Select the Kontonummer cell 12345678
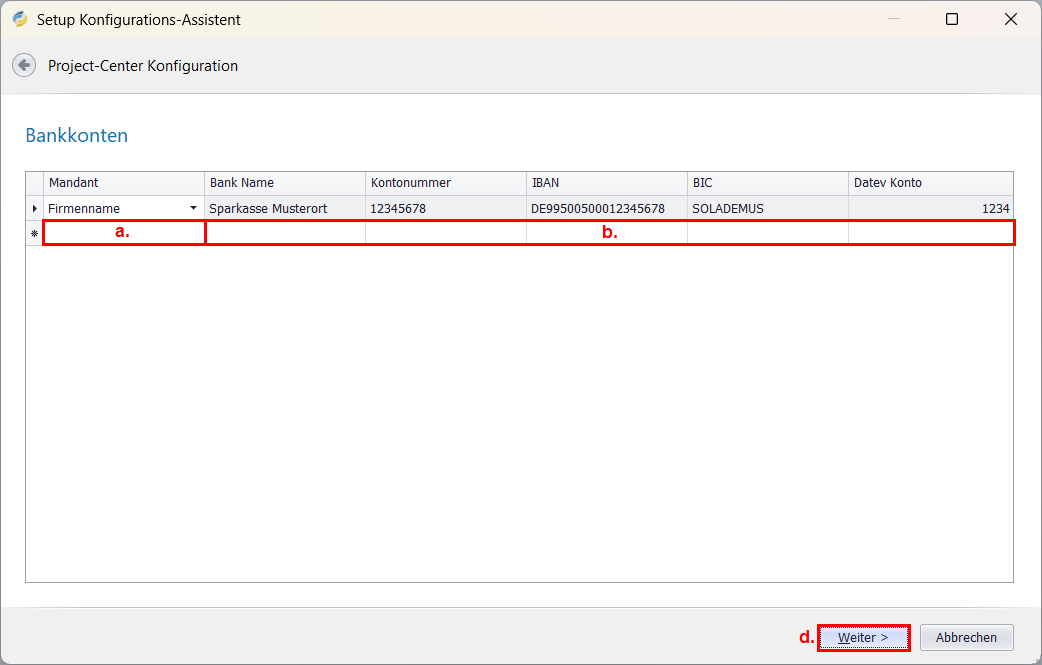The height and width of the screenshot is (665, 1042). (x=445, y=208)
